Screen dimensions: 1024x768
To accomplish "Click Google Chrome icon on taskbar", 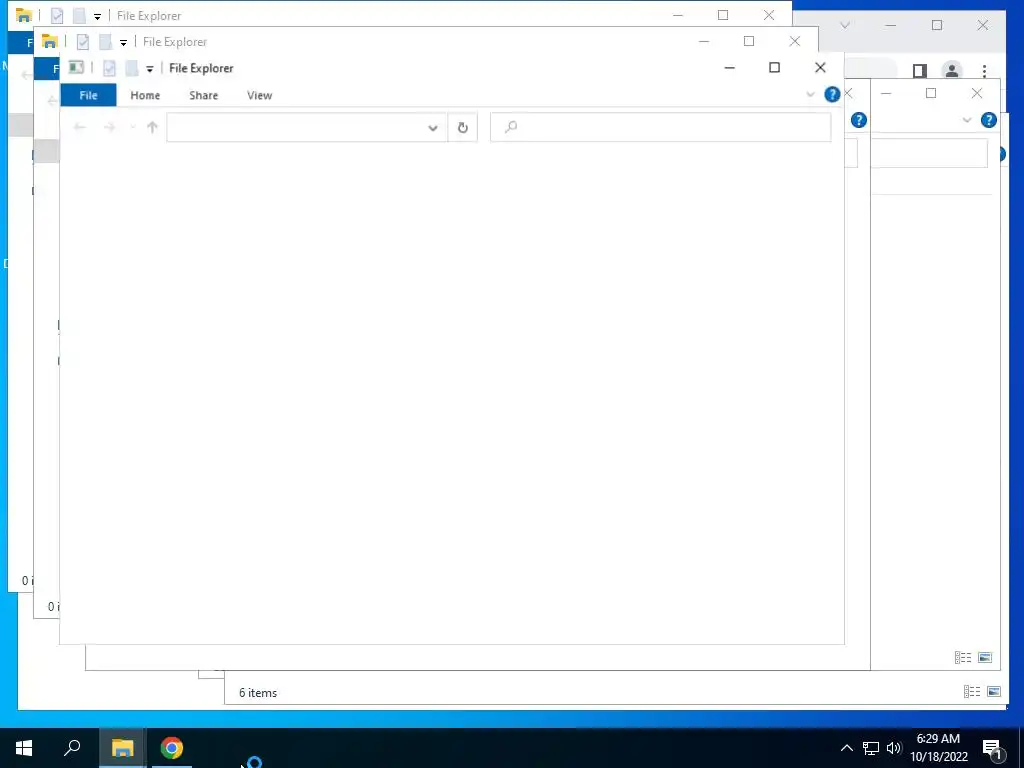I will 172,748.
